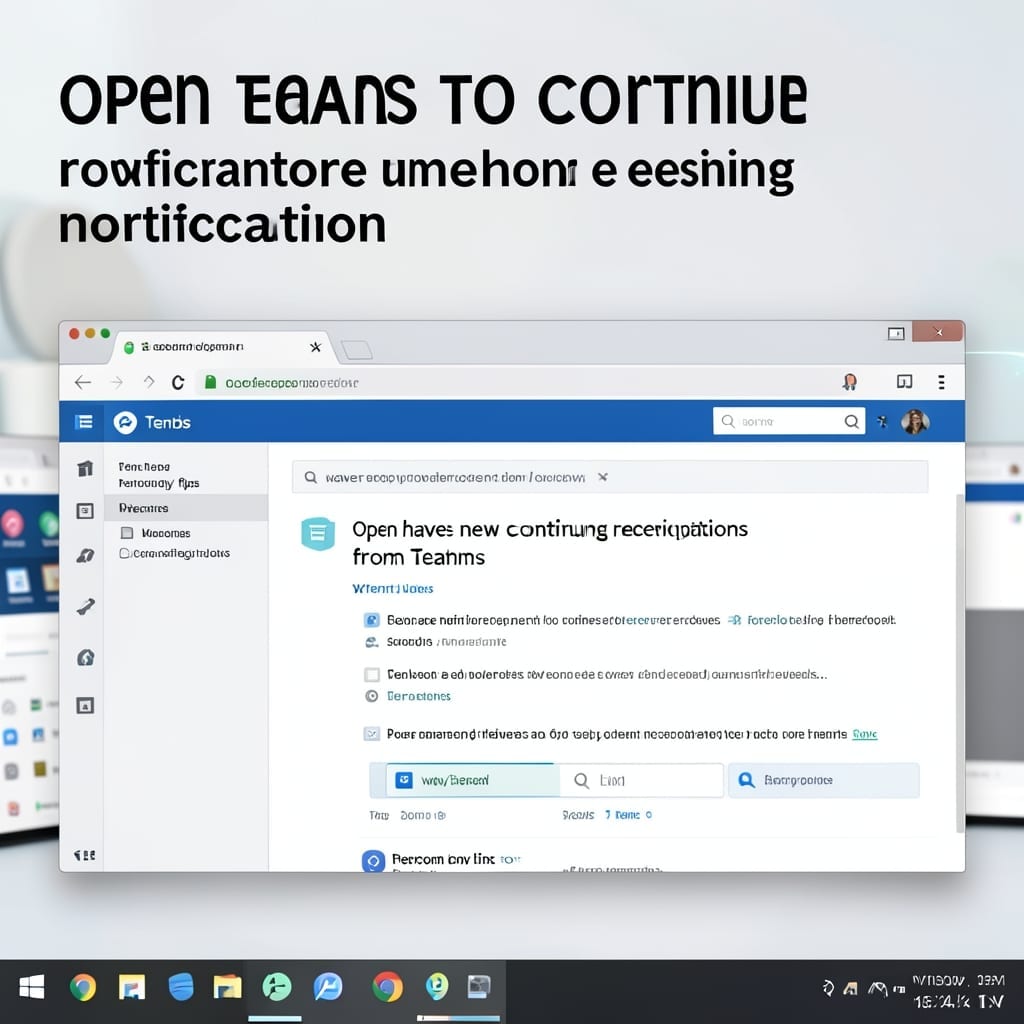Click the person icon beside the "Scrodis" row
This screenshot has height=1024, width=1024.
pyautogui.click(x=372, y=642)
